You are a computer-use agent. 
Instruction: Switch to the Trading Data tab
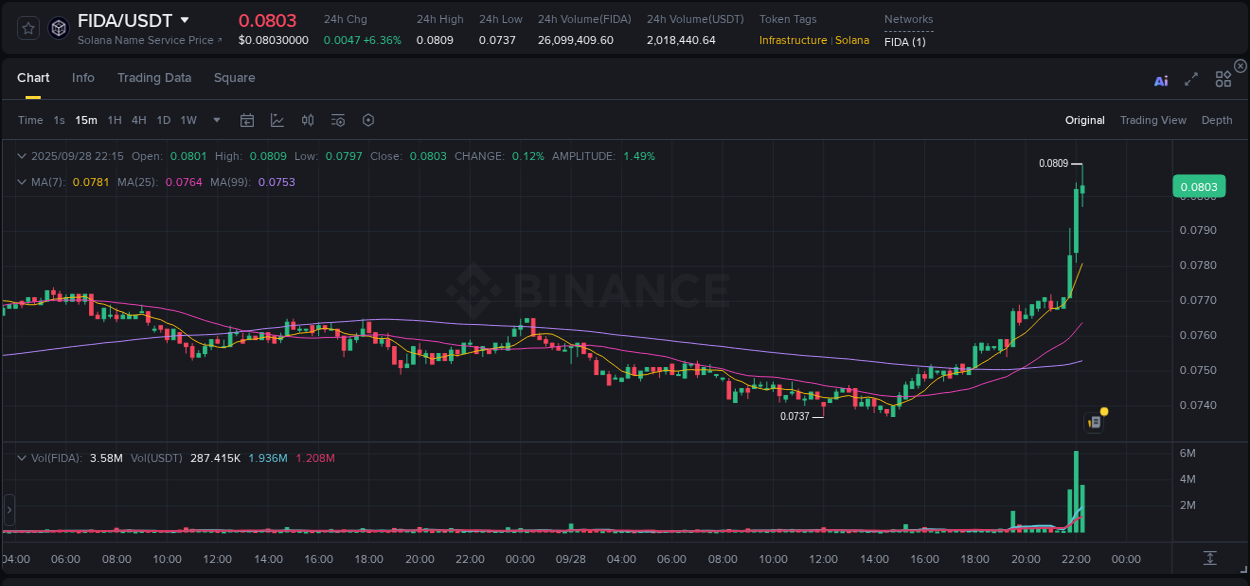tap(154, 78)
